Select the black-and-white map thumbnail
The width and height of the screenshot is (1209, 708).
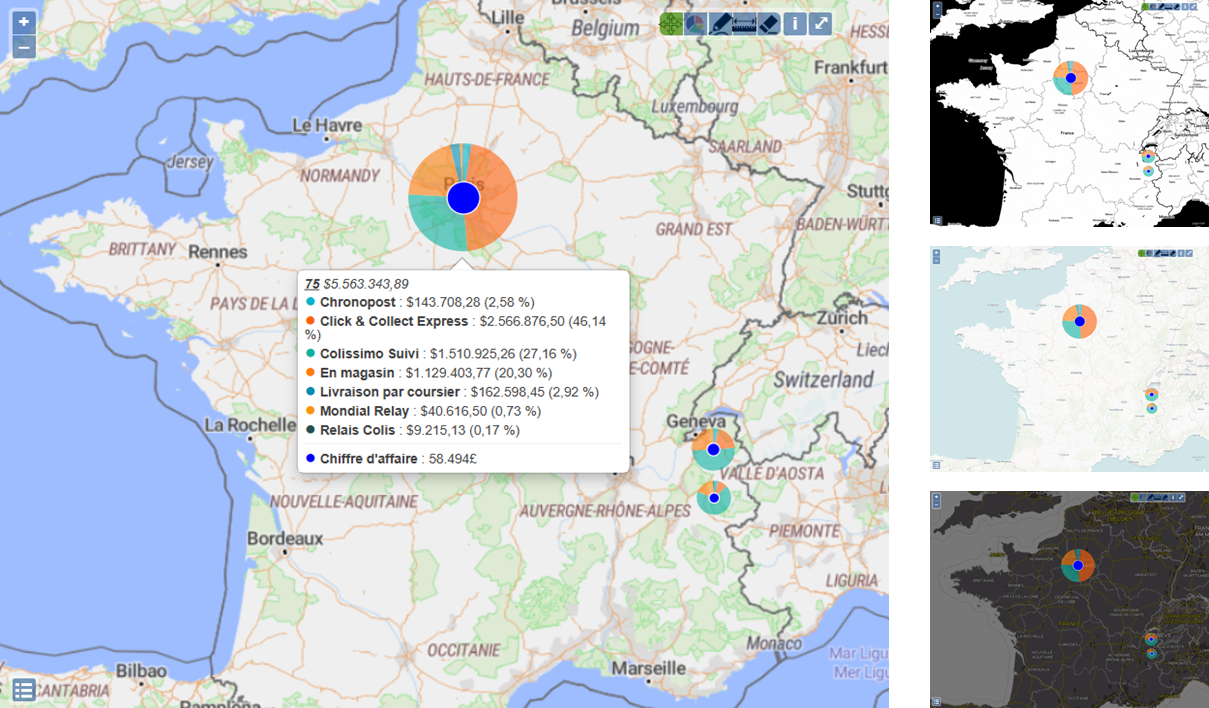pos(1069,114)
